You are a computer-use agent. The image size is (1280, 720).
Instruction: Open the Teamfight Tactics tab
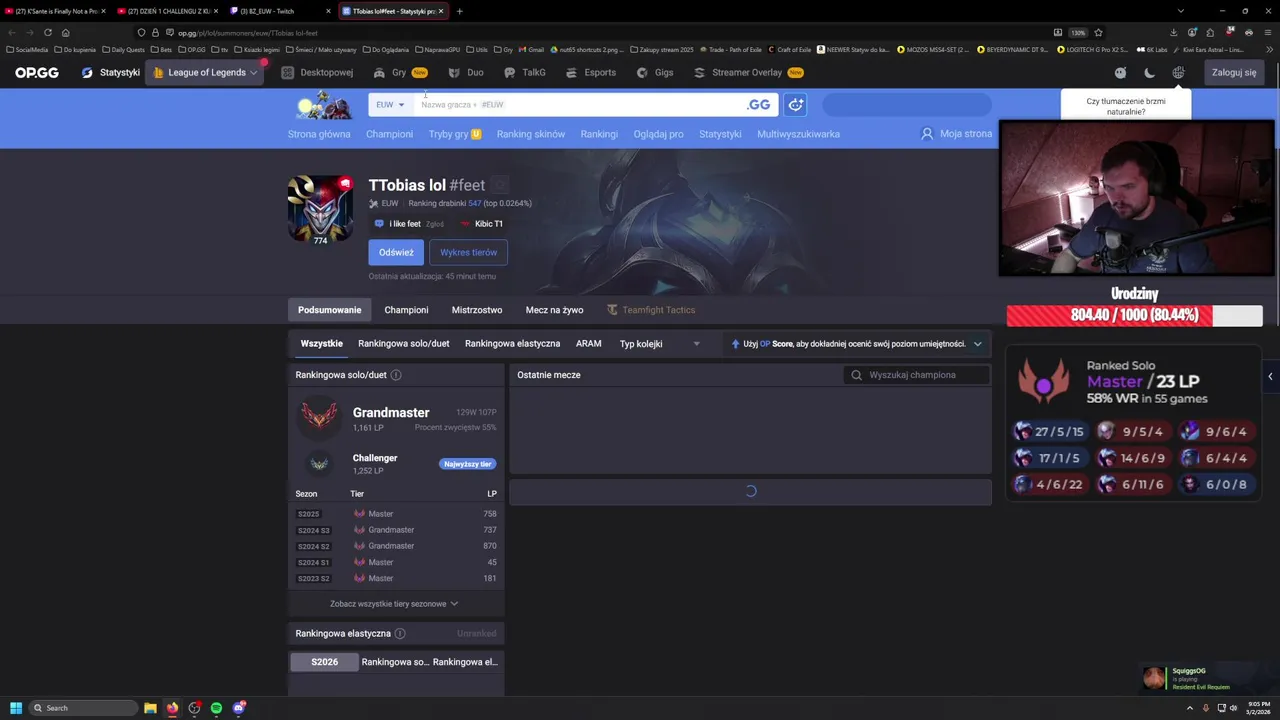[x=651, y=310]
